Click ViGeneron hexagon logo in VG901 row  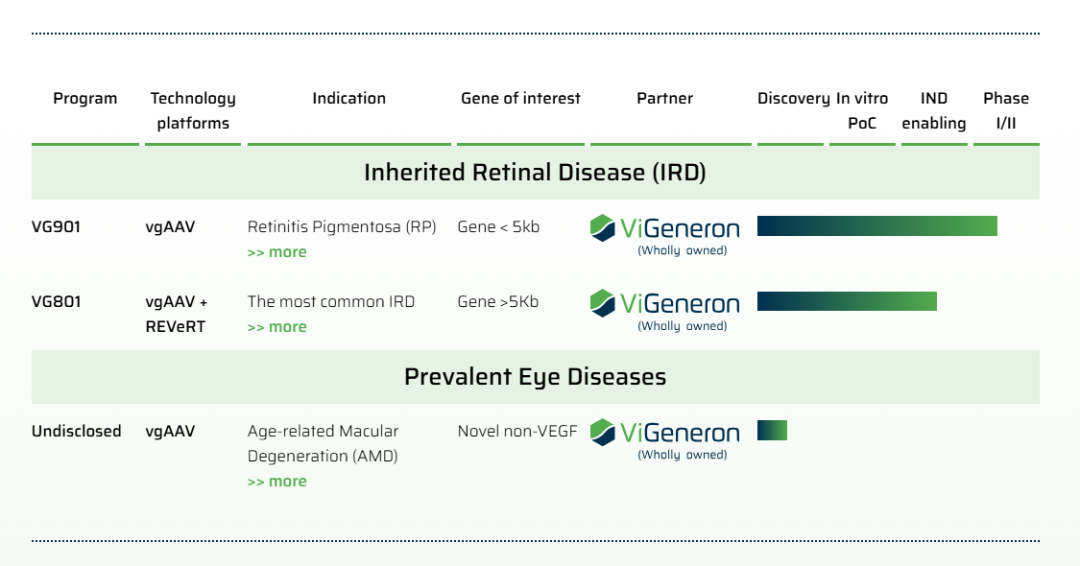603,228
